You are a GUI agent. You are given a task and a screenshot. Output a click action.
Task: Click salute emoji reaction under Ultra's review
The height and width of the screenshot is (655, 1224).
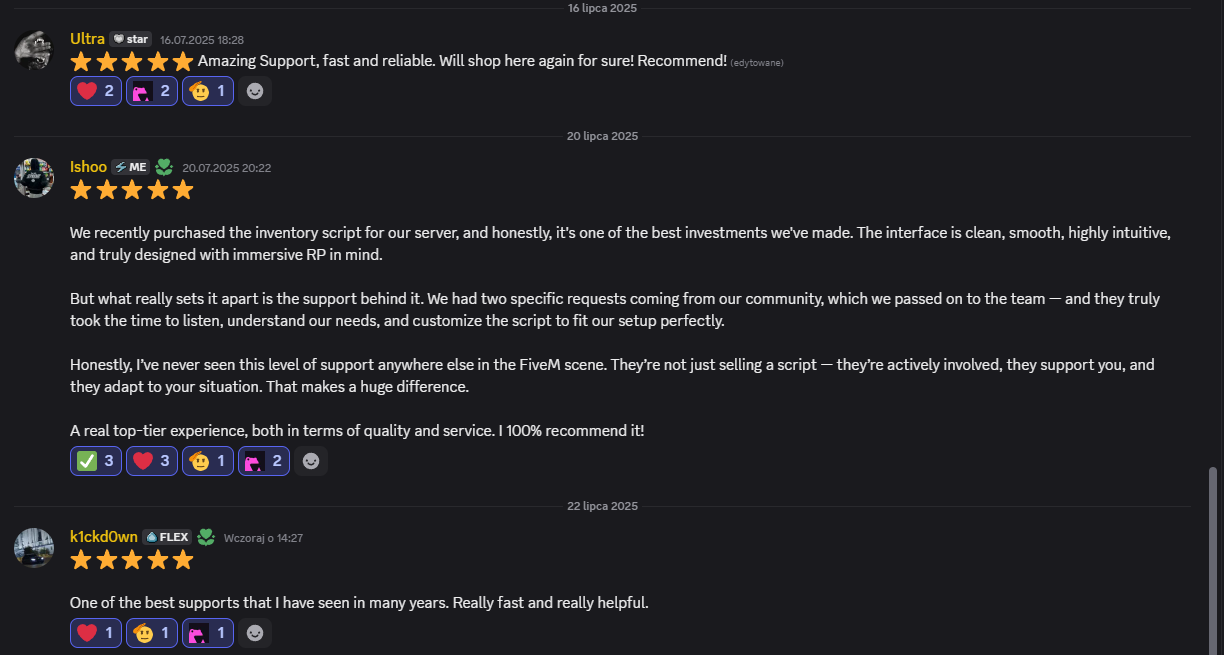click(208, 91)
